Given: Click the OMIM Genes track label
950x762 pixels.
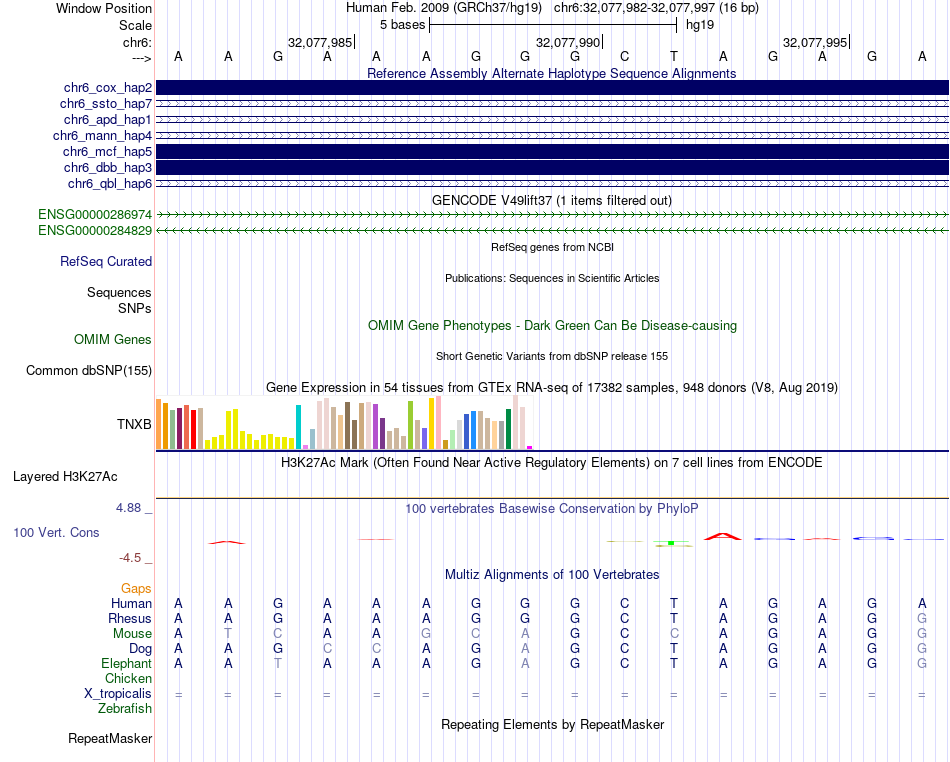Looking at the screenshot, I should (x=113, y=340).
